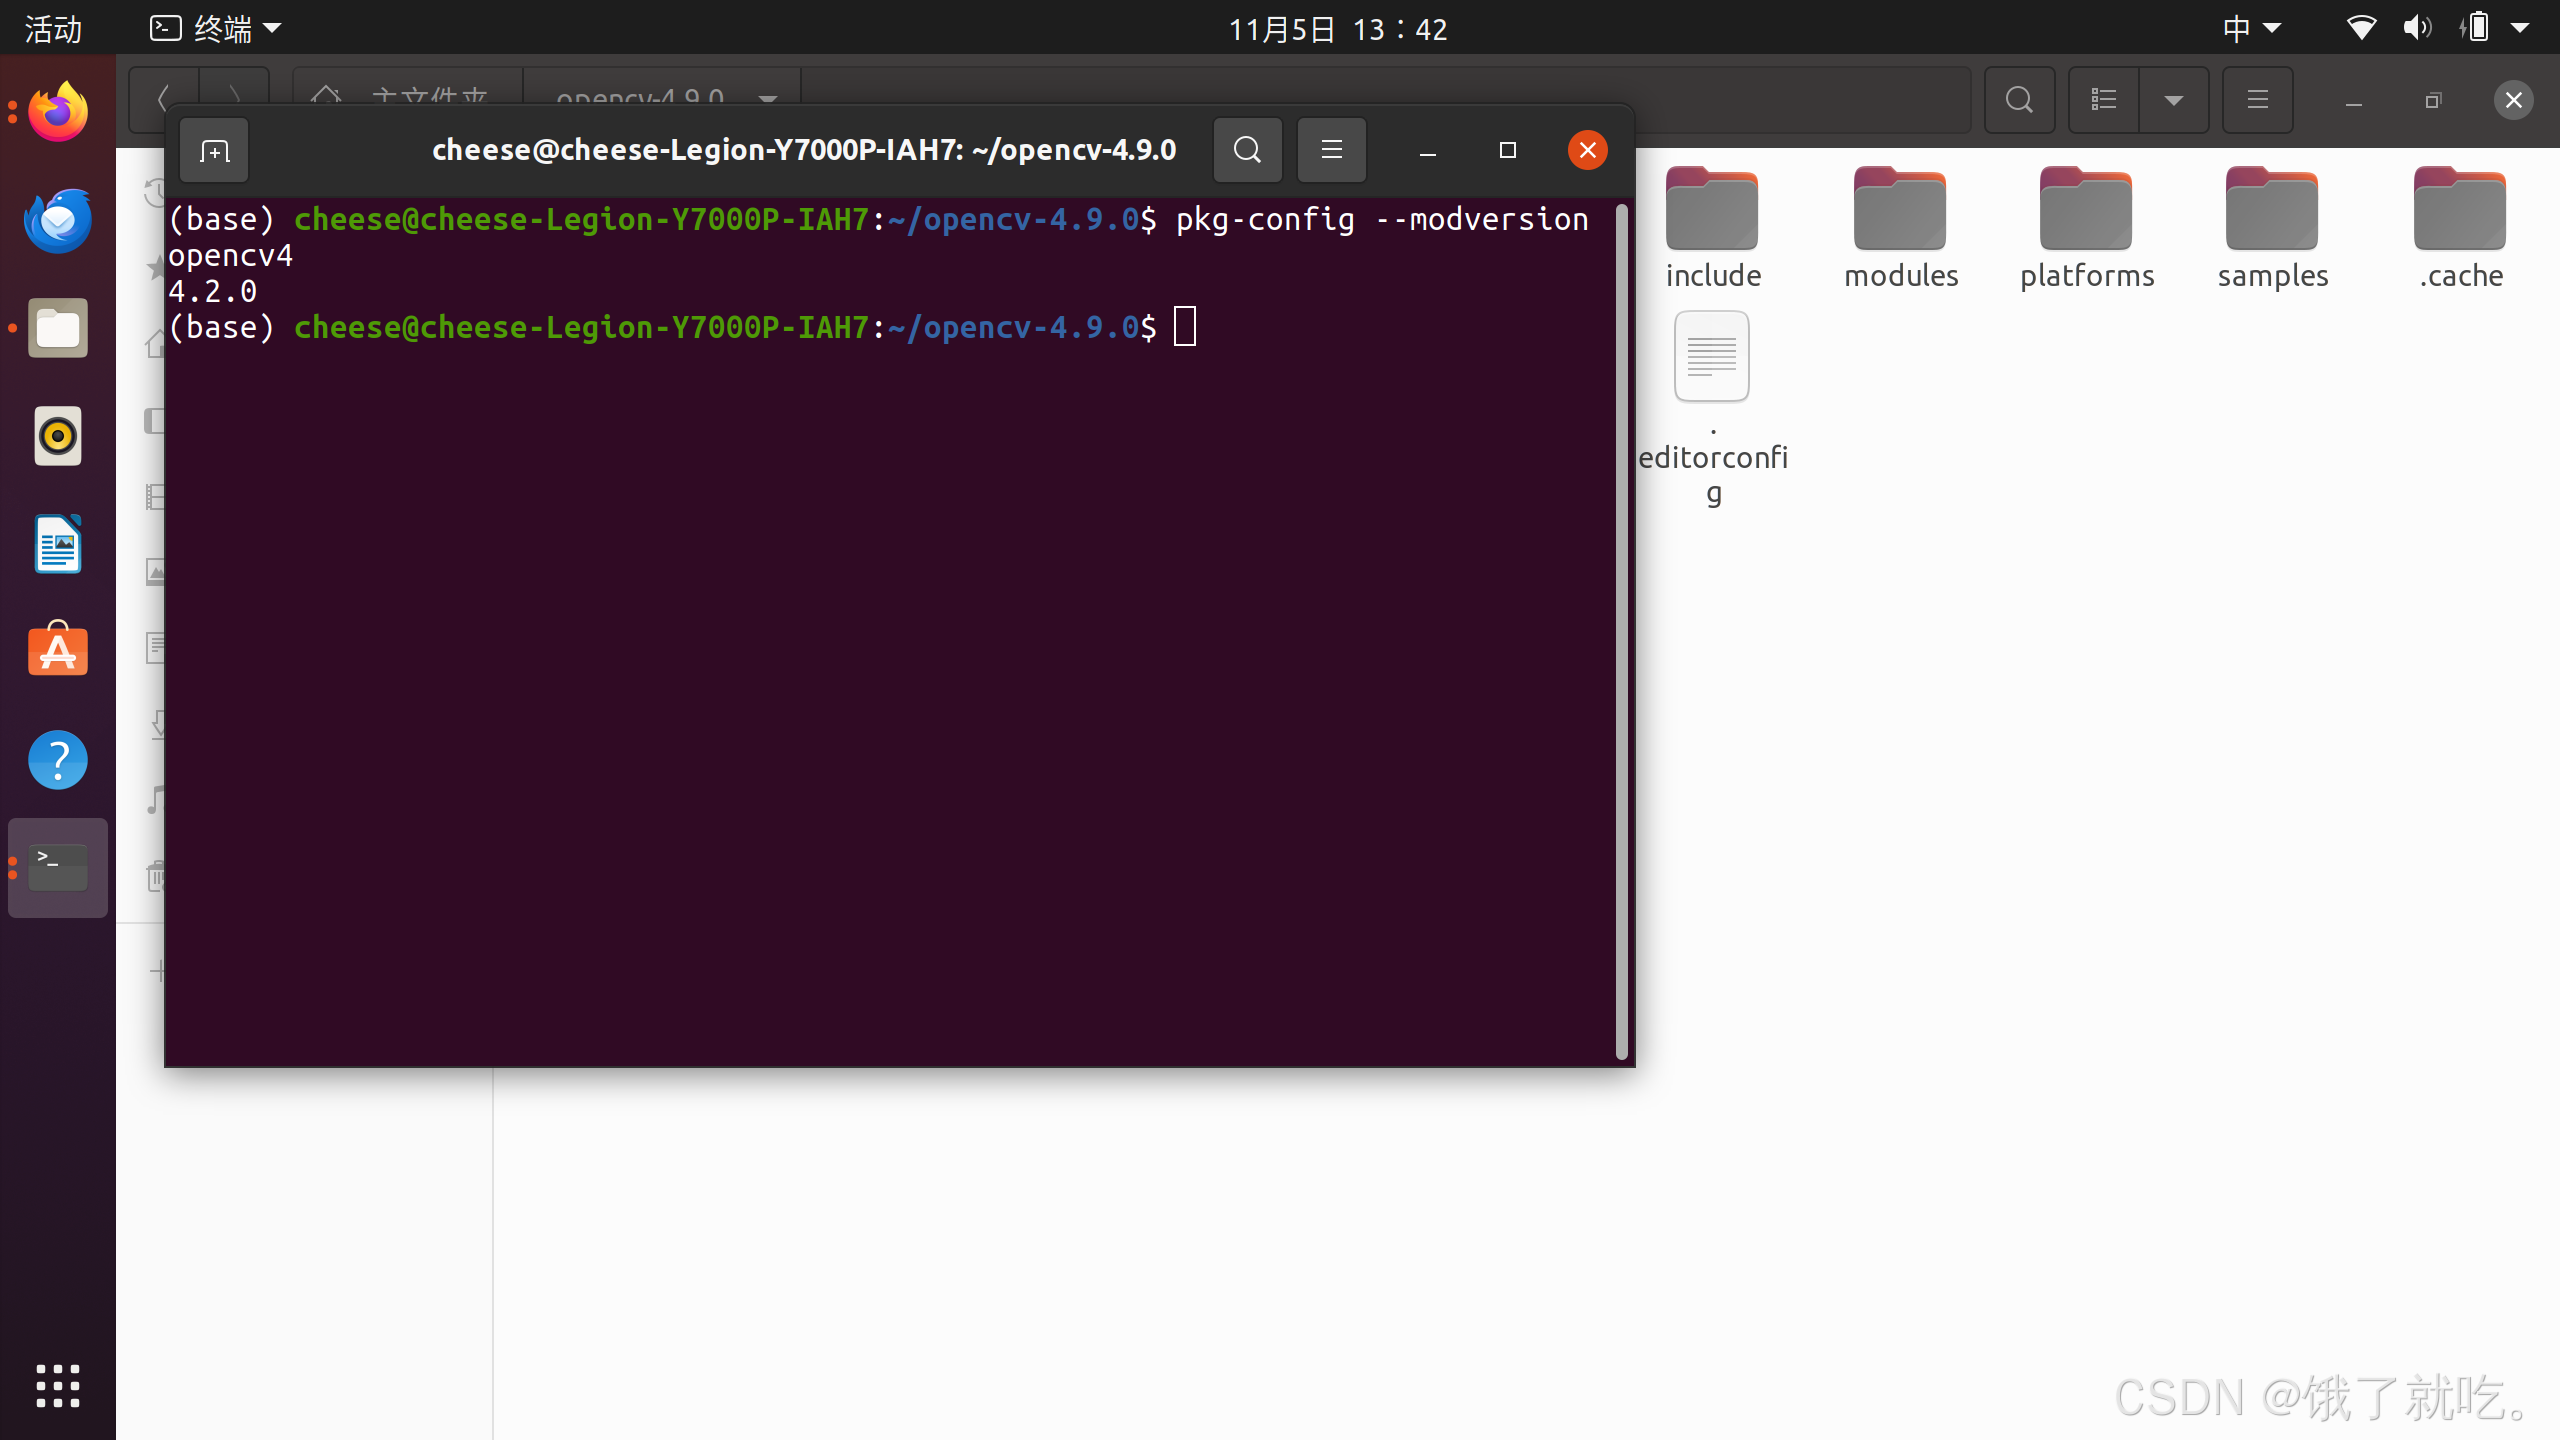
Task: Open a new terminal tab
Action: coord(213,150)
